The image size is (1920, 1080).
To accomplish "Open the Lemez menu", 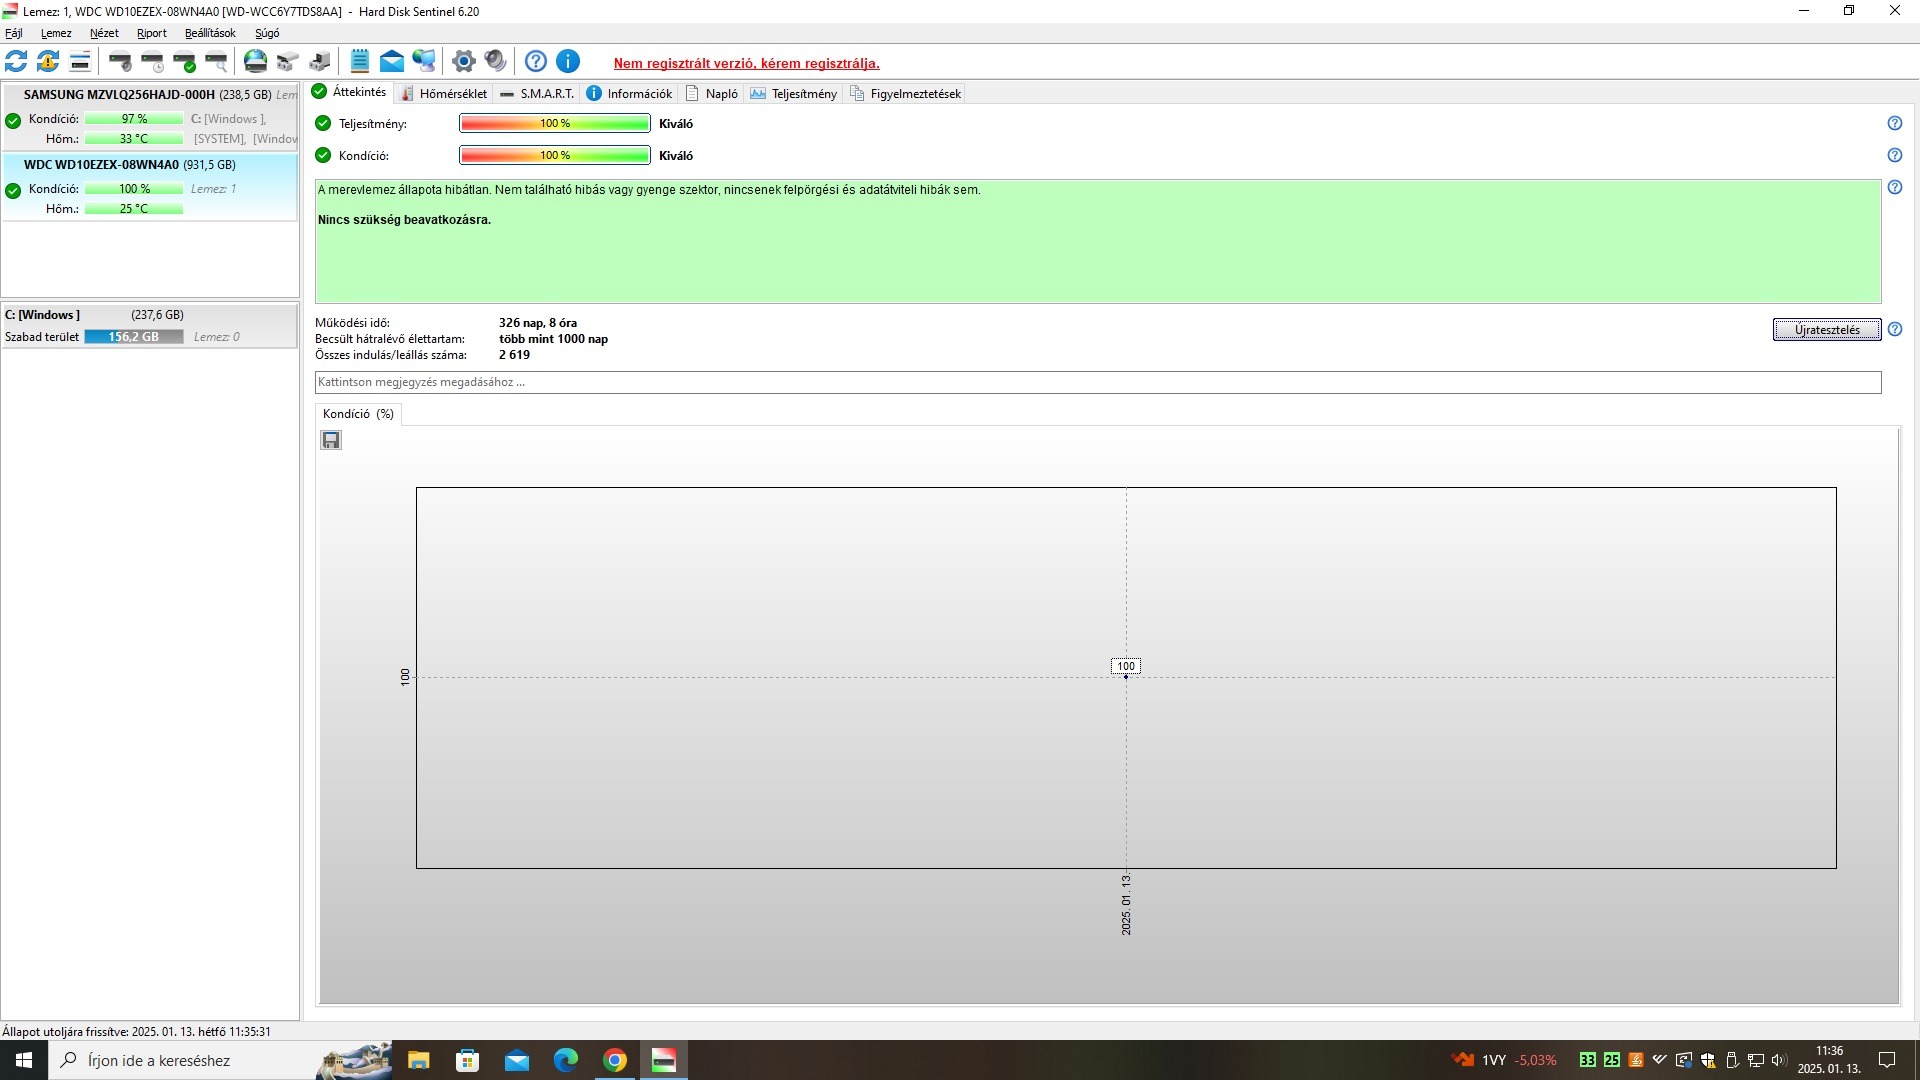I will 56,33.
